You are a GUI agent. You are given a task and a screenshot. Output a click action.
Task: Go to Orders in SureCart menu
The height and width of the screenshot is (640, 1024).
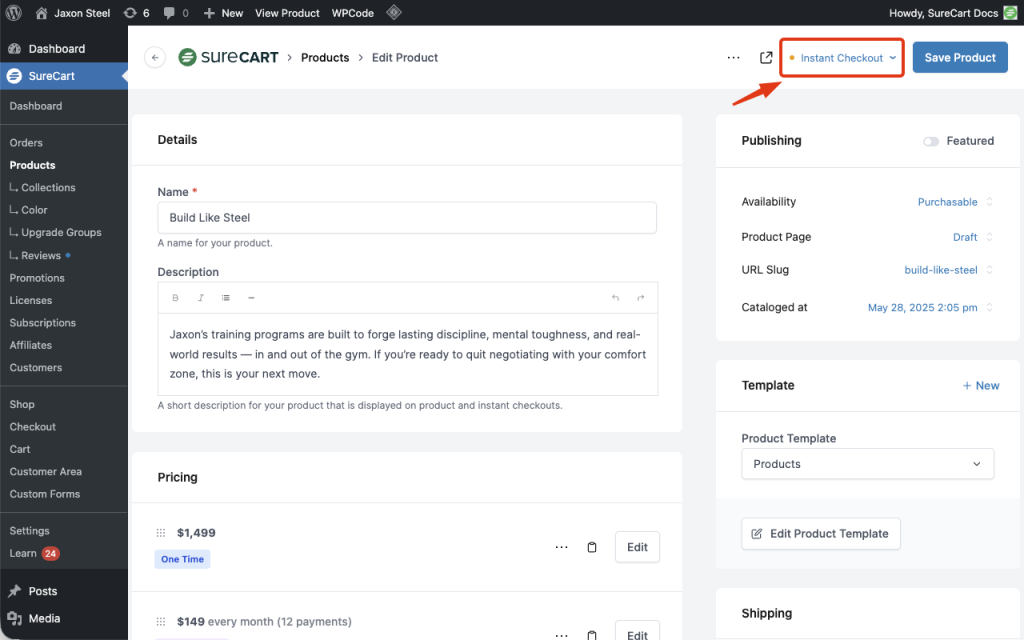point(26,142)
